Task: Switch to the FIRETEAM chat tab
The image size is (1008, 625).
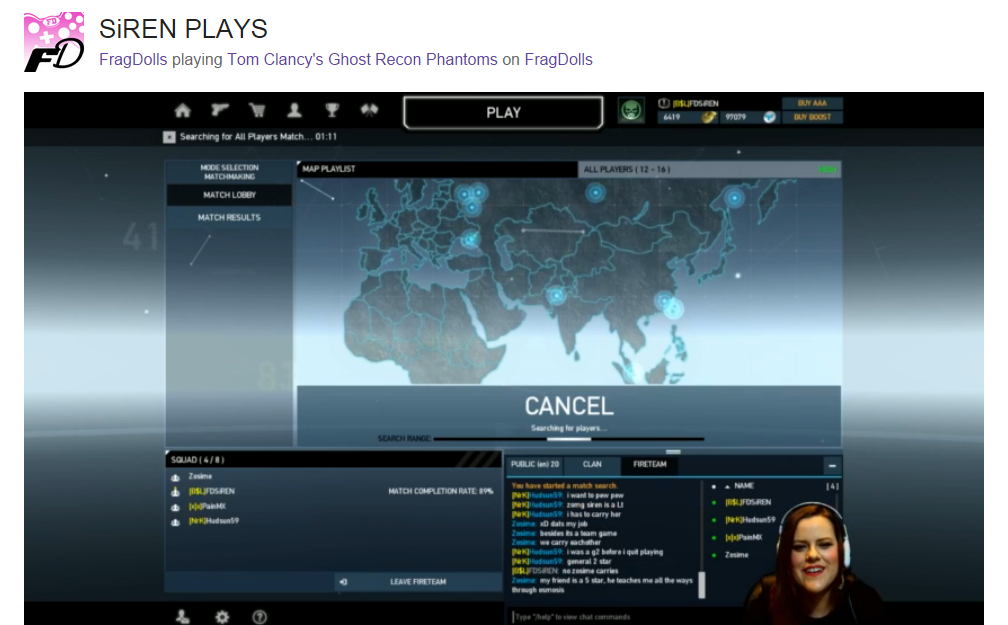Action: pos(649,464)
